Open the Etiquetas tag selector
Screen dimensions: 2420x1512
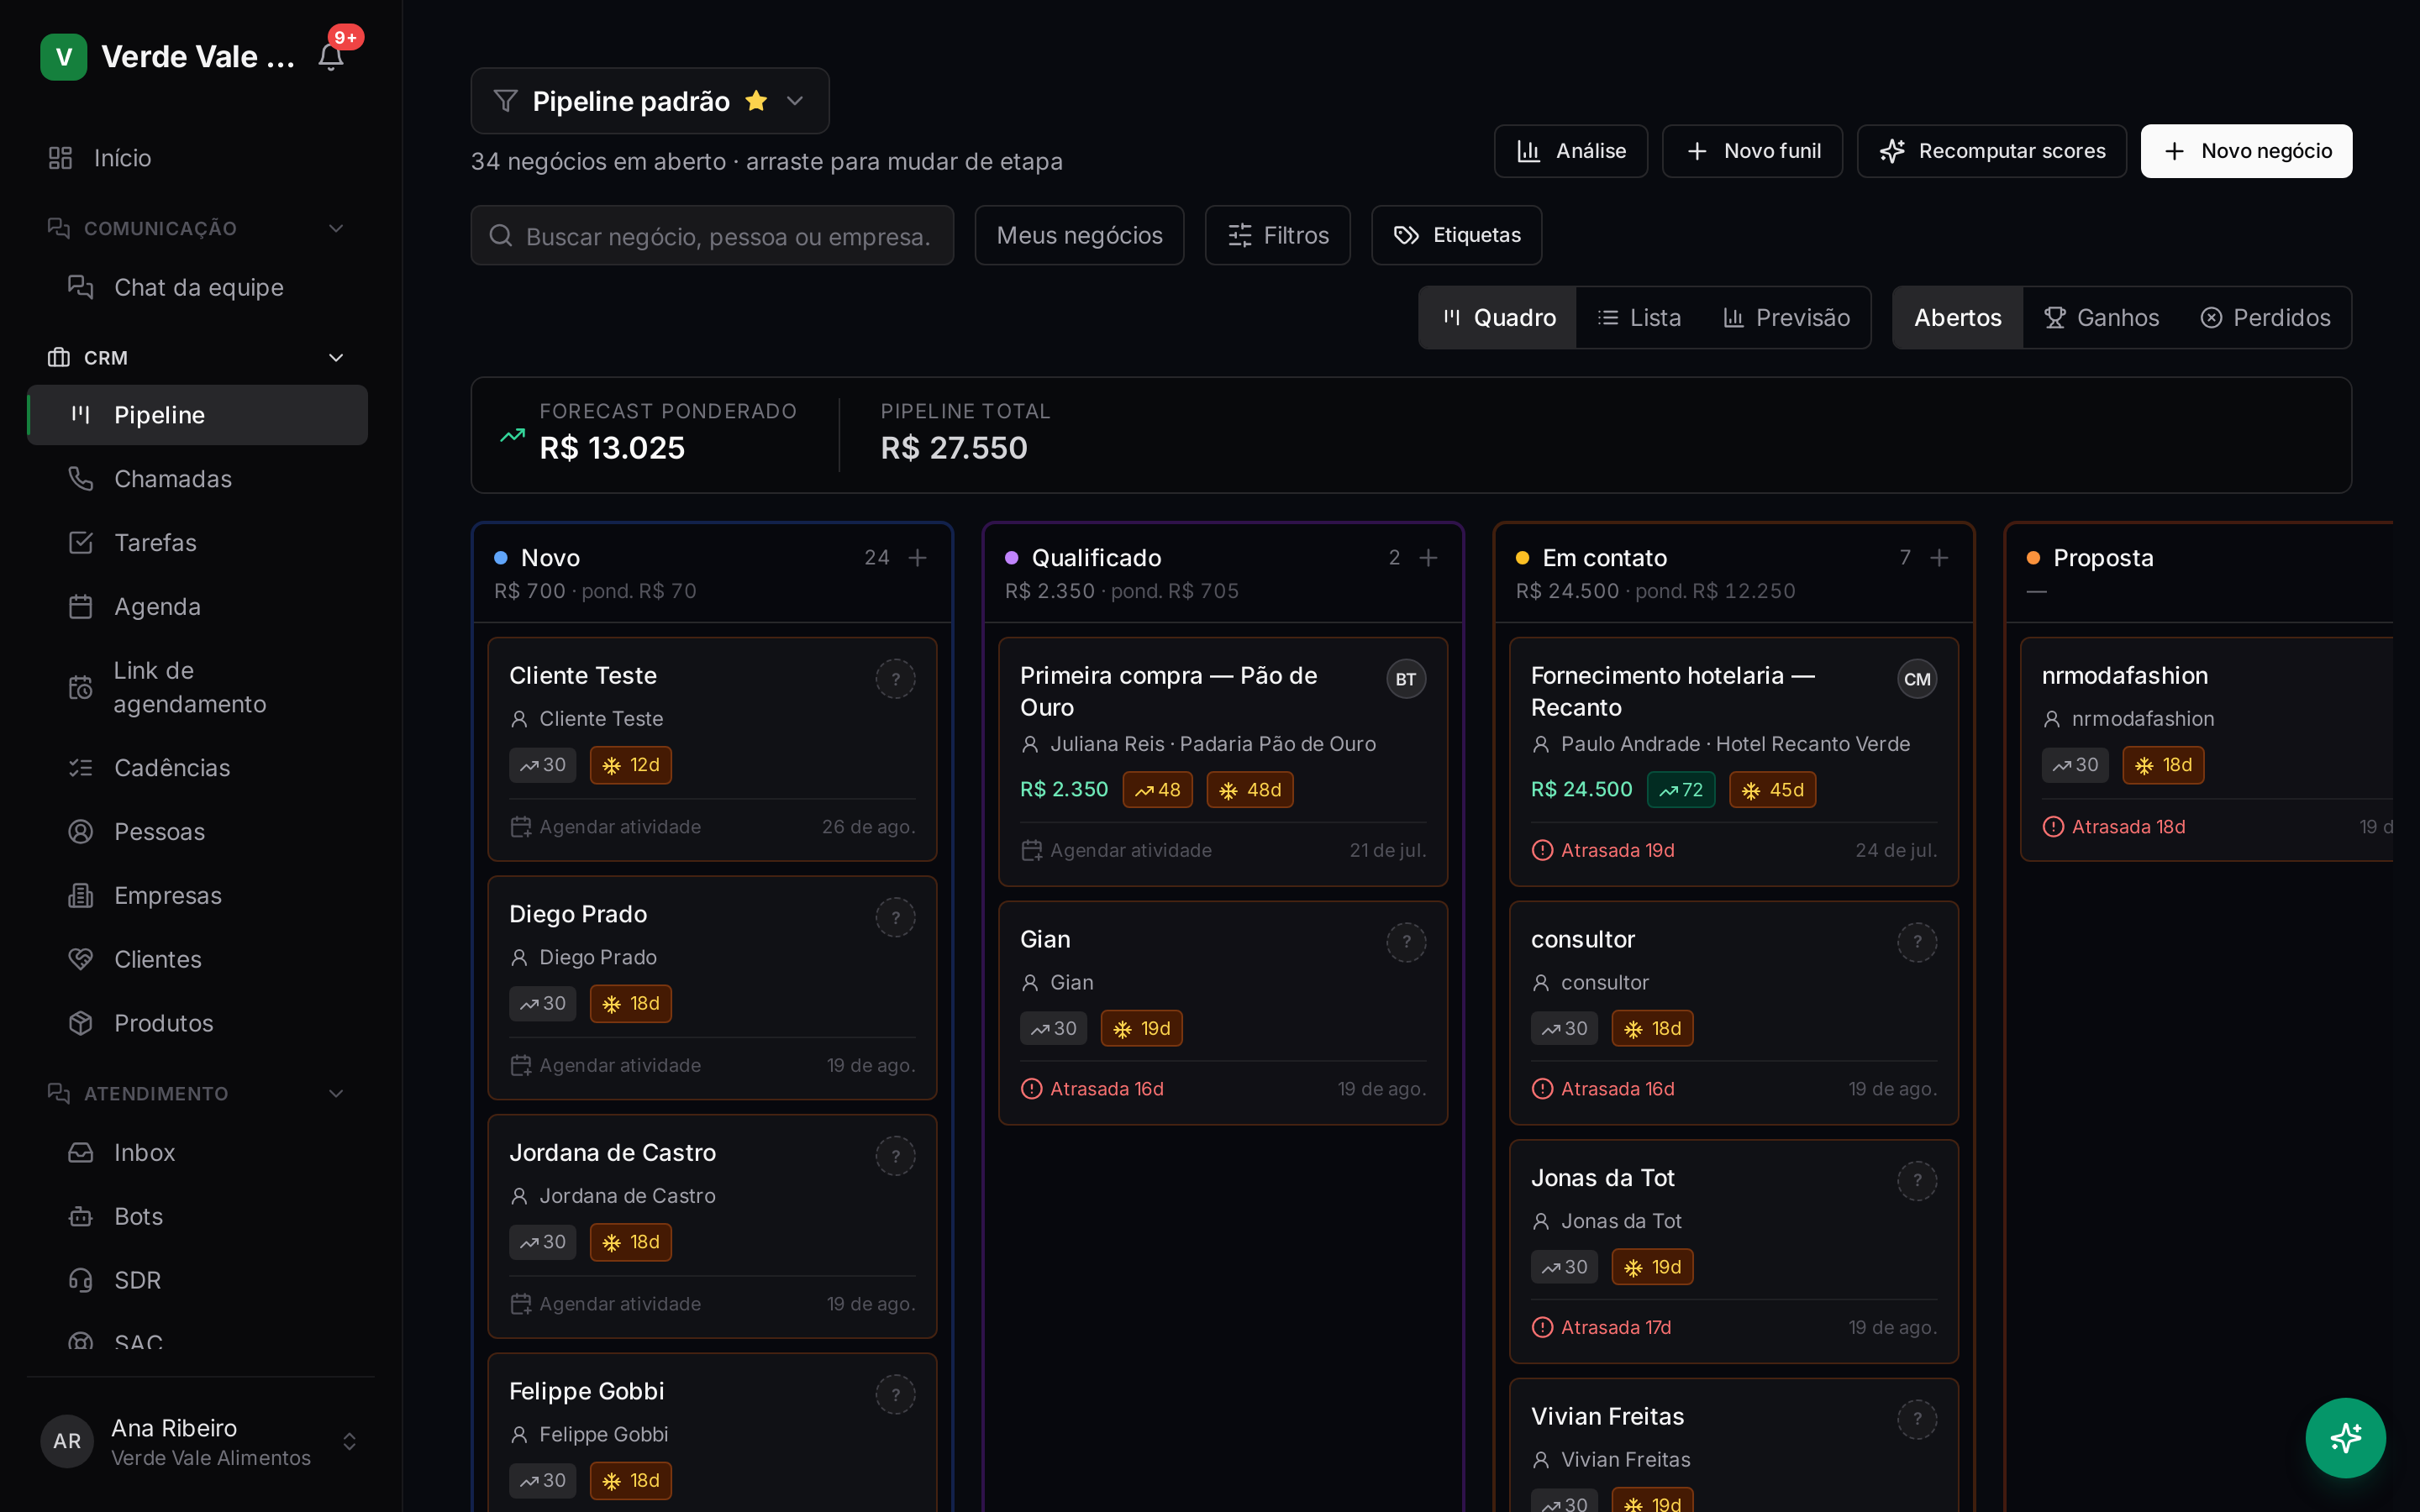click(x=1456, y=235)
